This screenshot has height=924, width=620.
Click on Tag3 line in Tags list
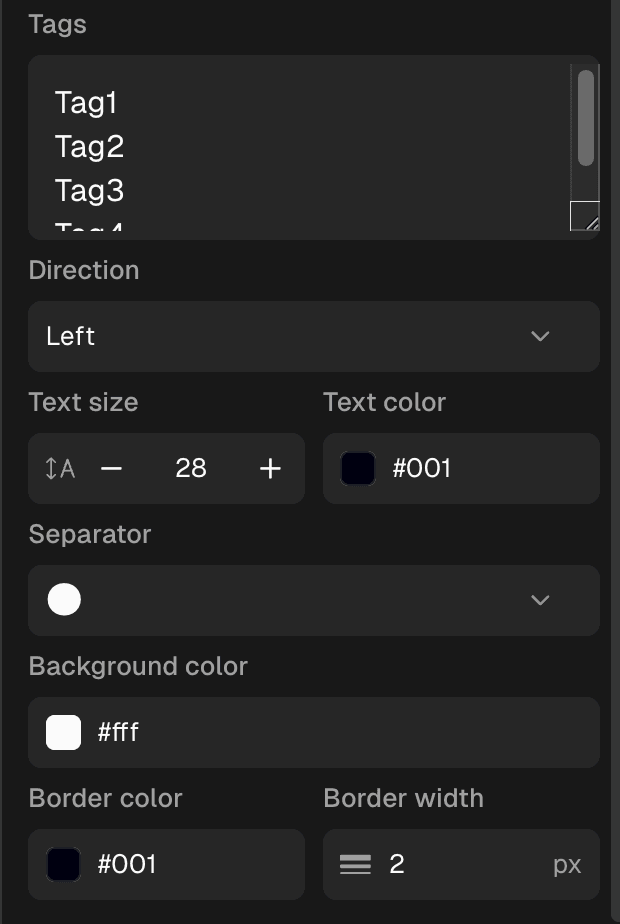[89, 191]
